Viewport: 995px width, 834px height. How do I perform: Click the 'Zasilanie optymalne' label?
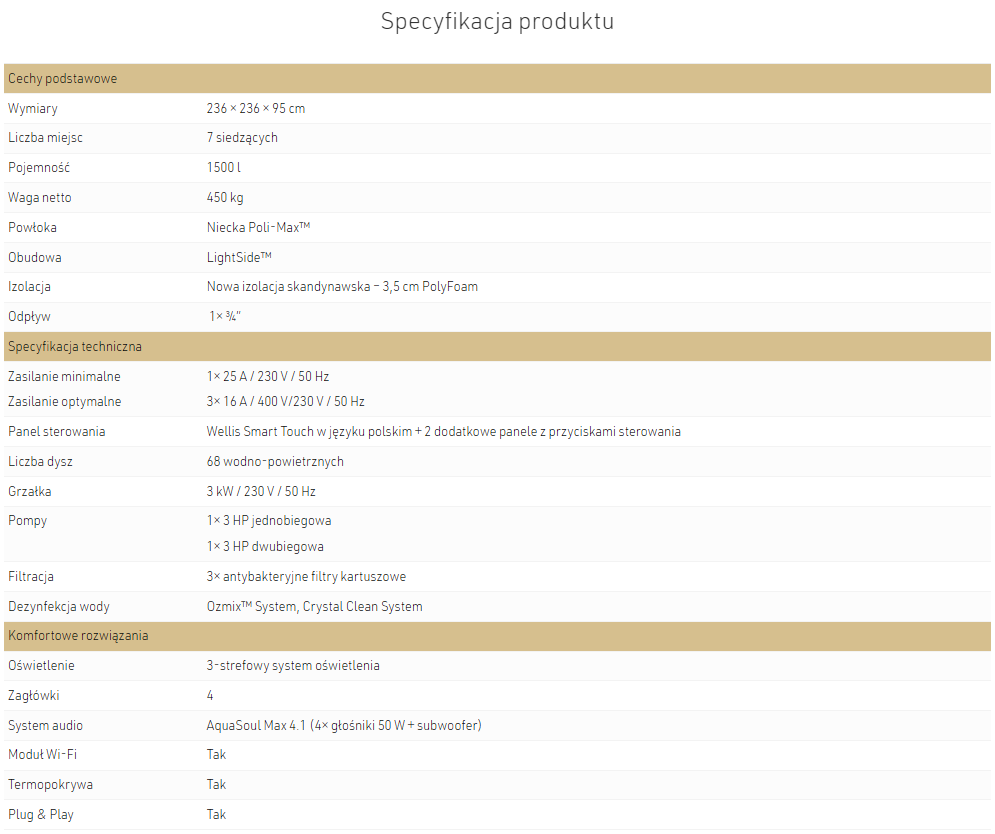coord(65,402)
